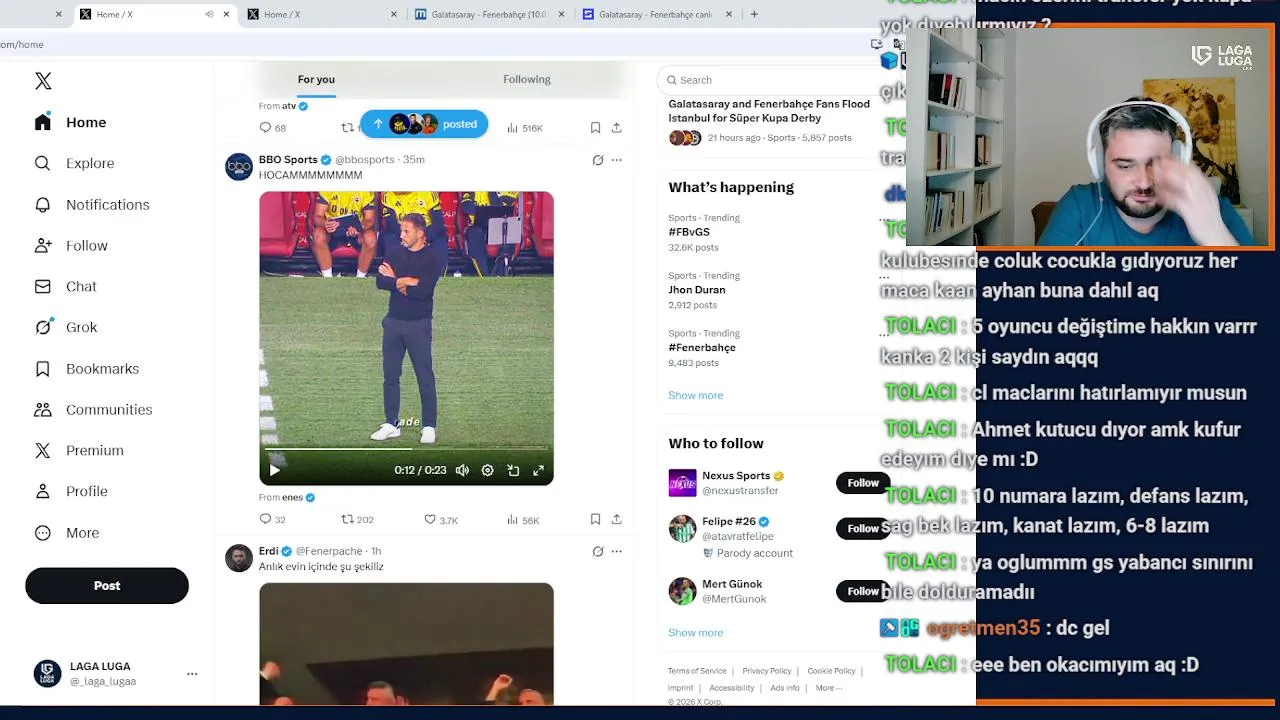Open the Communities page

(x=93, y=409)
